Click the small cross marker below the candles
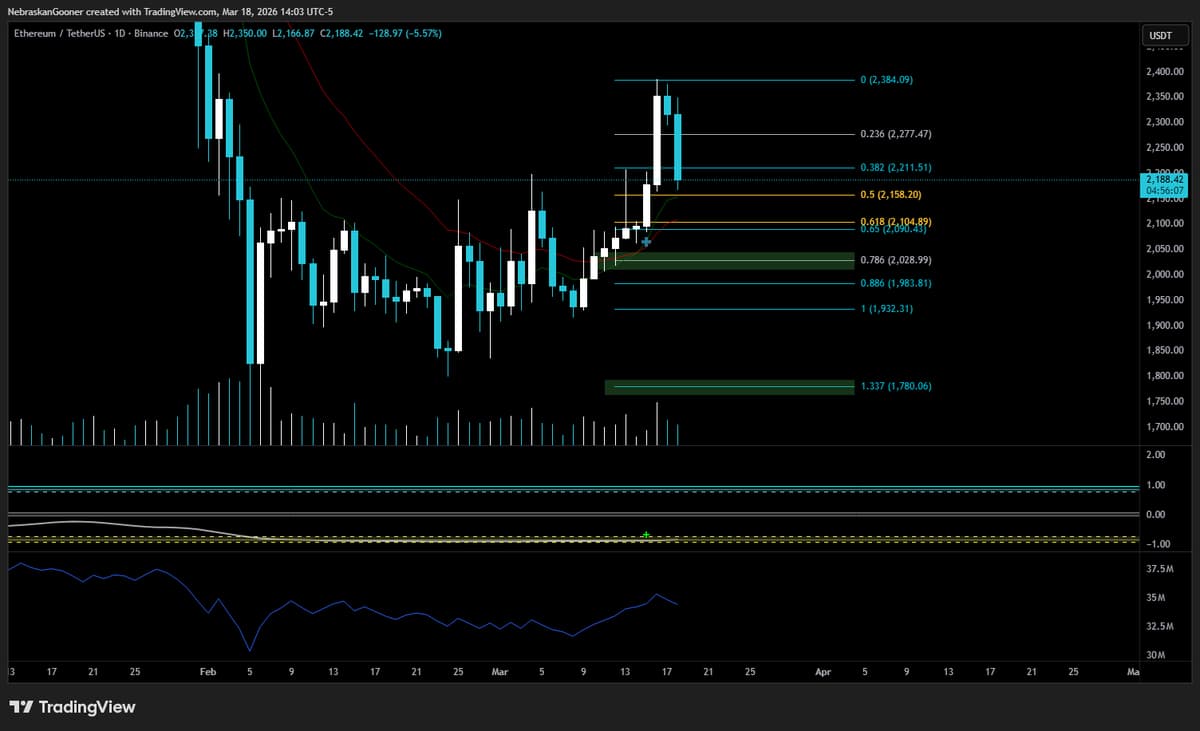 click(x=648, y=242)
